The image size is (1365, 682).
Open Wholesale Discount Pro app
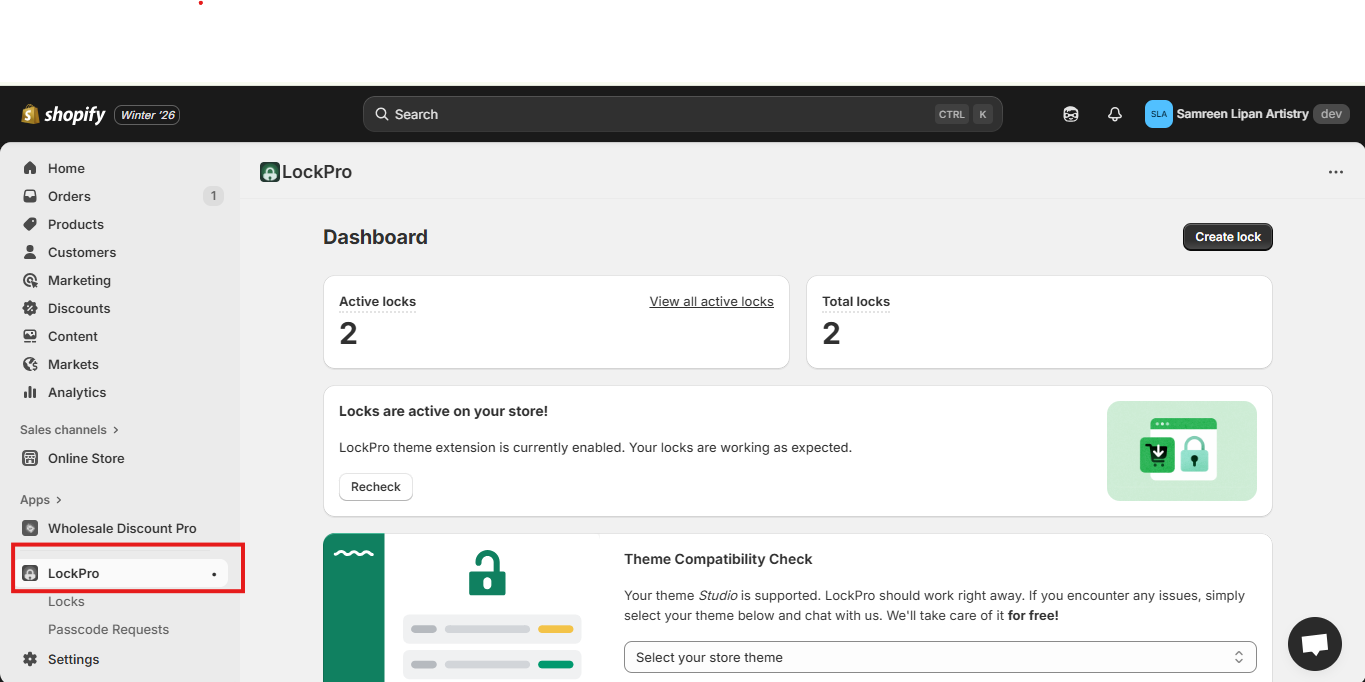(x=121, y=528)
